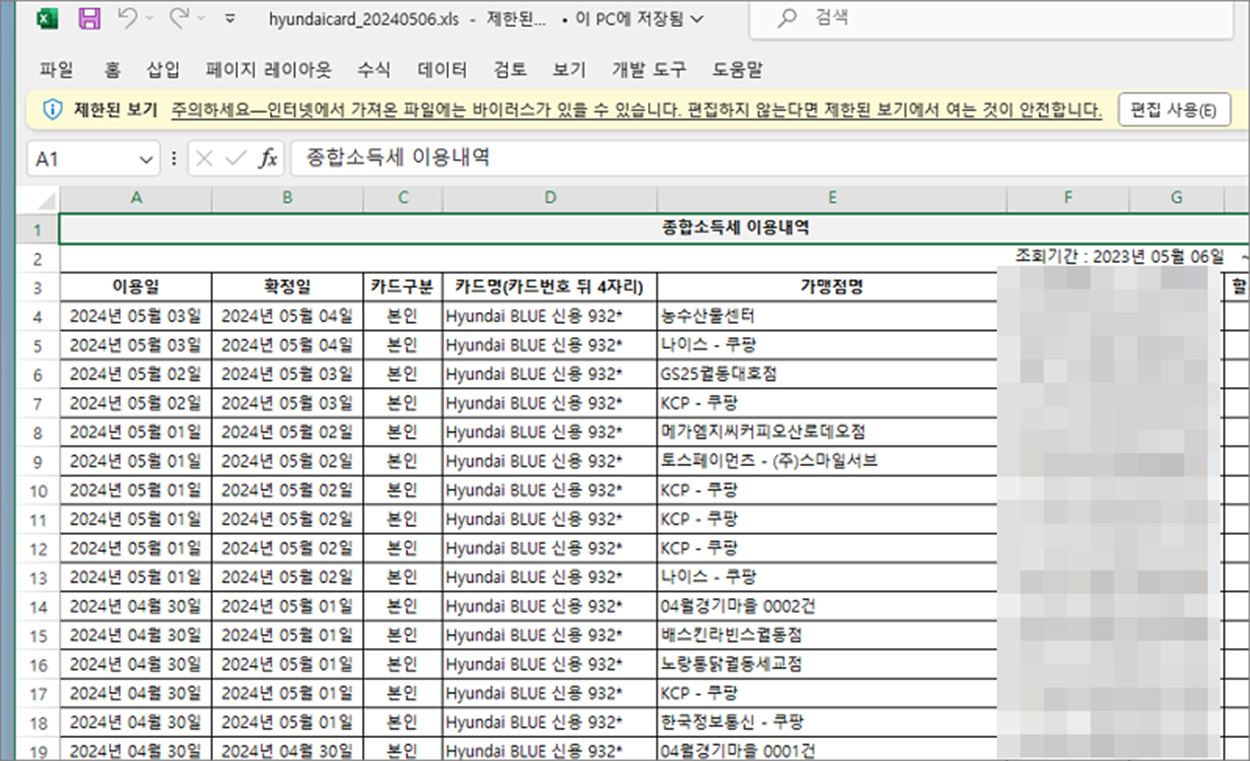Click the 확정일 header cell
Image resolution: width=1250 pixels, height=761 pixels.
click(287, 287)
